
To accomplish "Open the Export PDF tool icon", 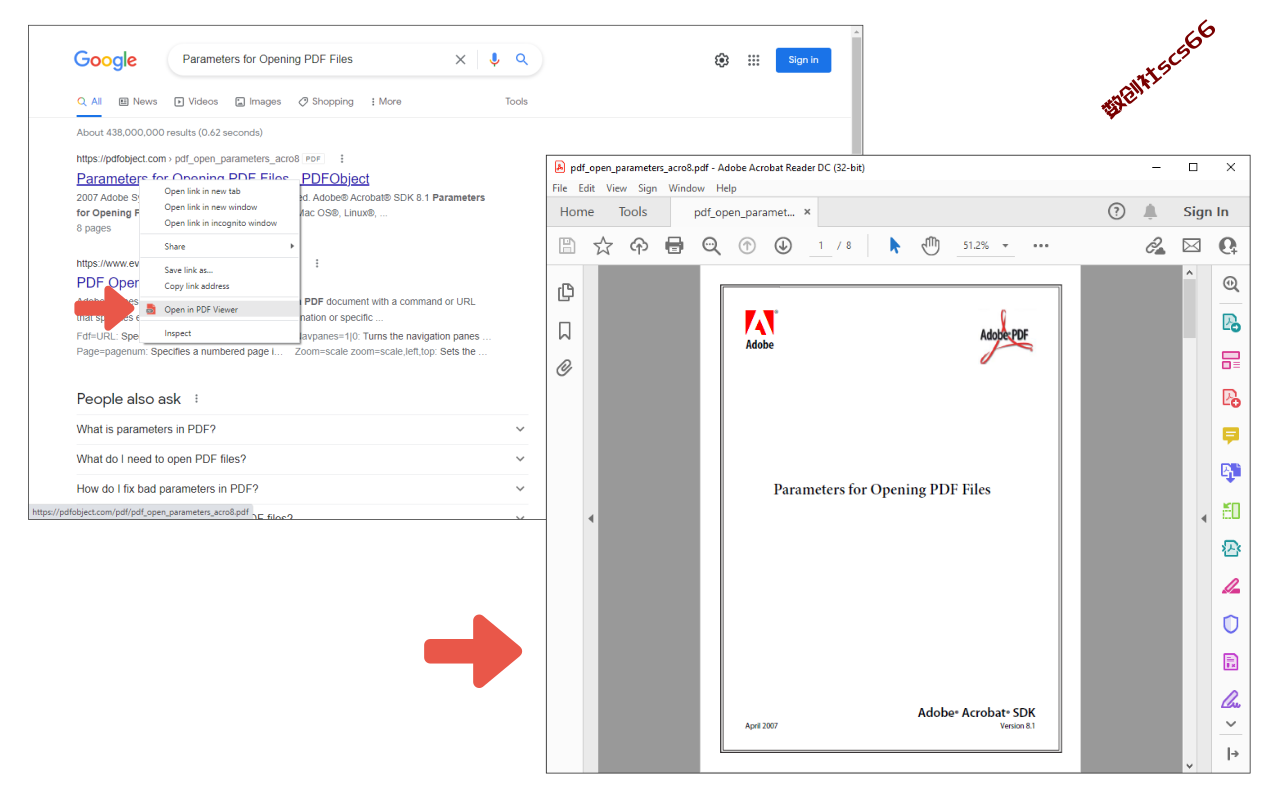I will click(1231, 322).
